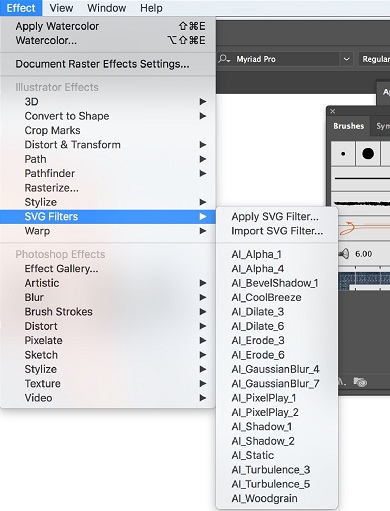Apply the AI_Alpha_4 filter

point(277,268)
